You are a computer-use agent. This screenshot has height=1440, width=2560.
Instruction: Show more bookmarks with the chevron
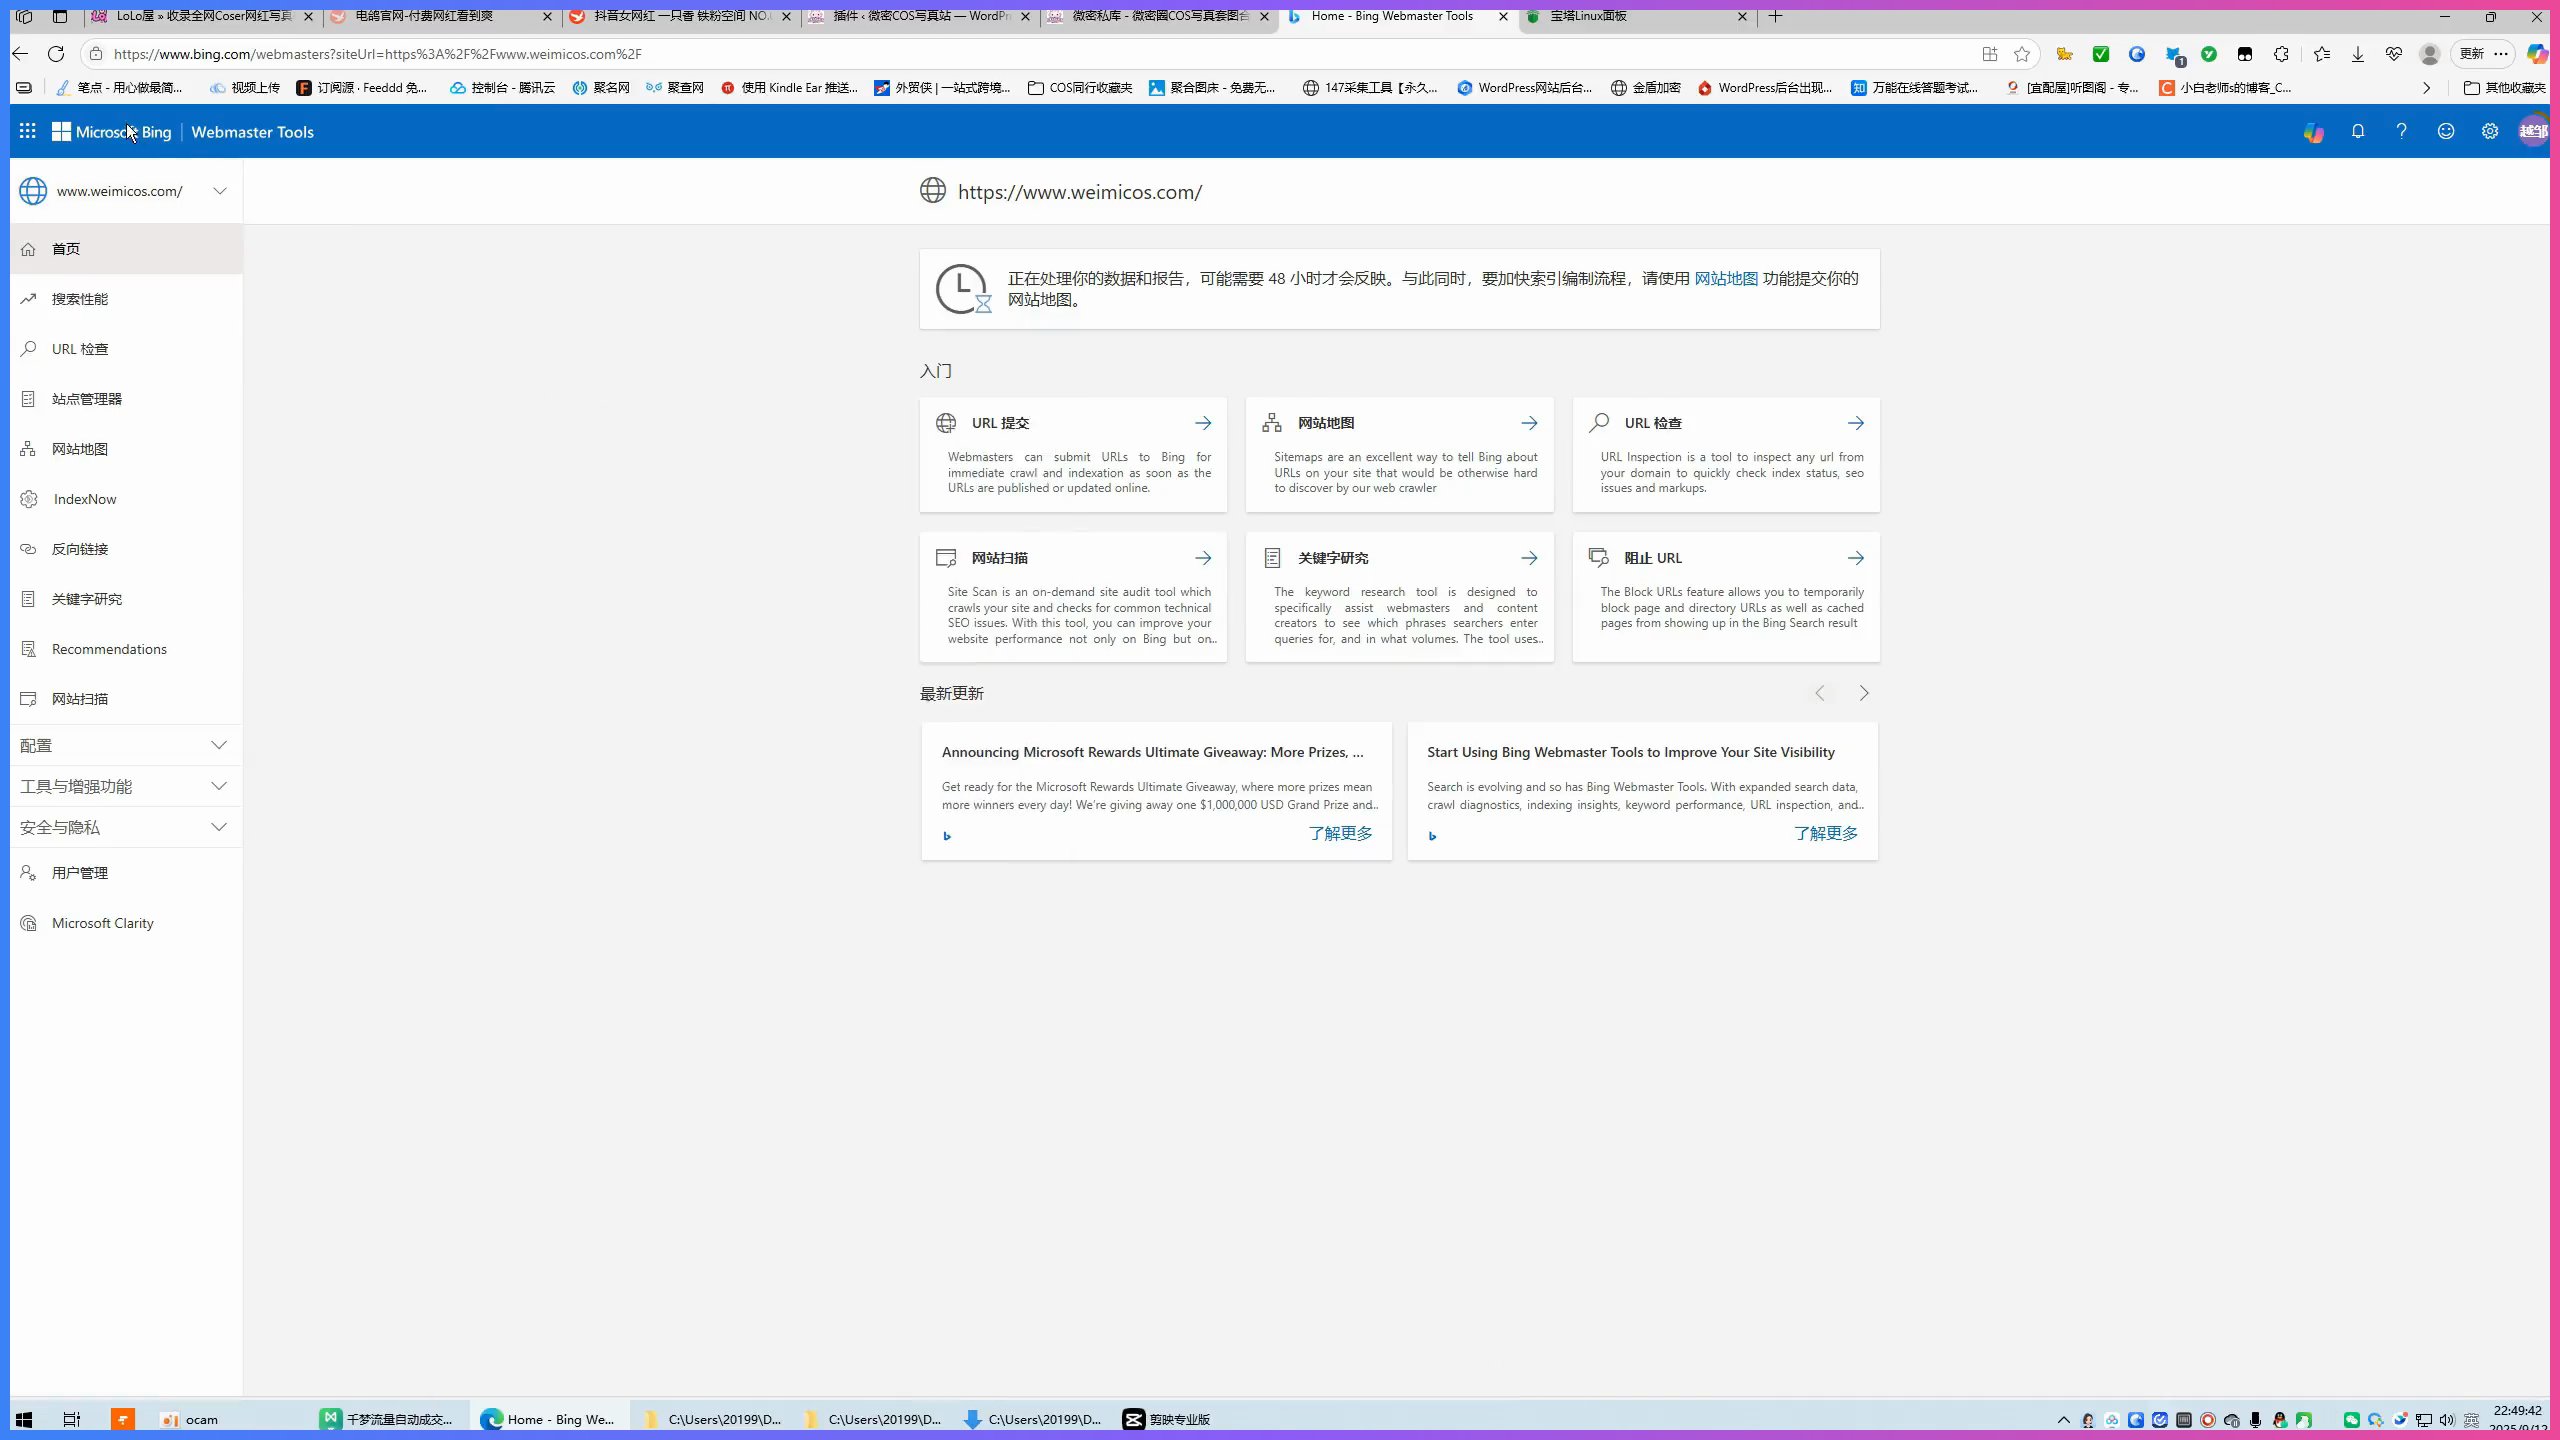[x=2426, y=88]
